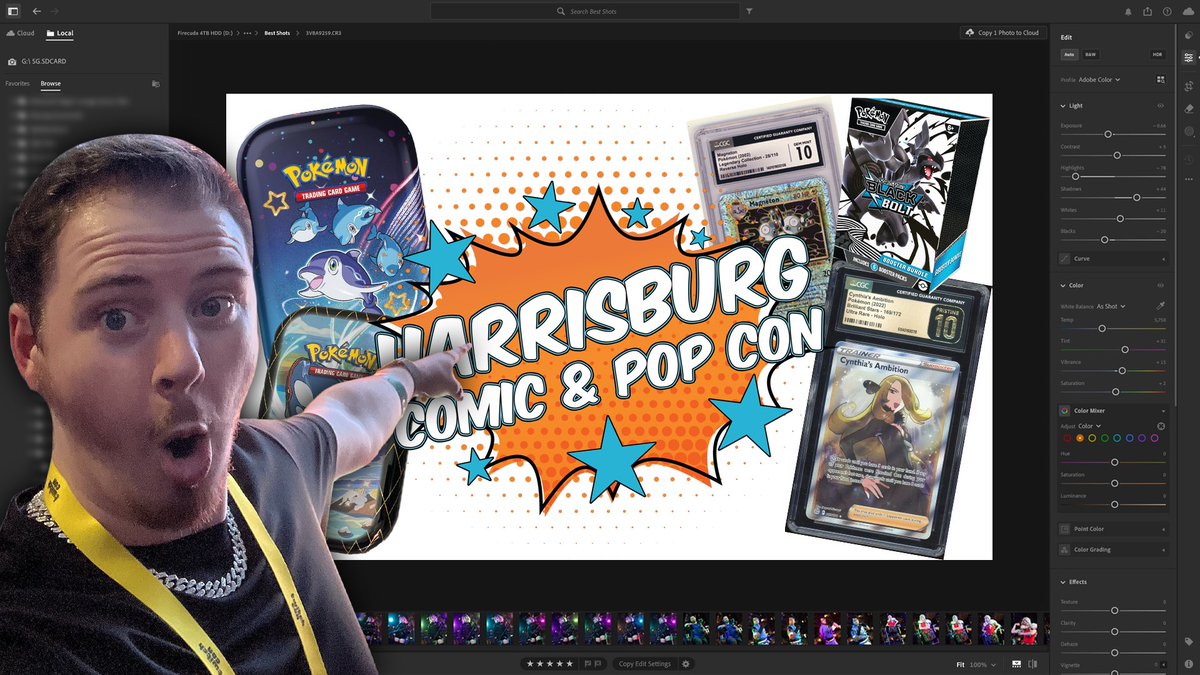Viewport: 1200px width, 675px height.
Task: Open the Adobe Color profile dropdown
Action: click(x=1099, y=79)
